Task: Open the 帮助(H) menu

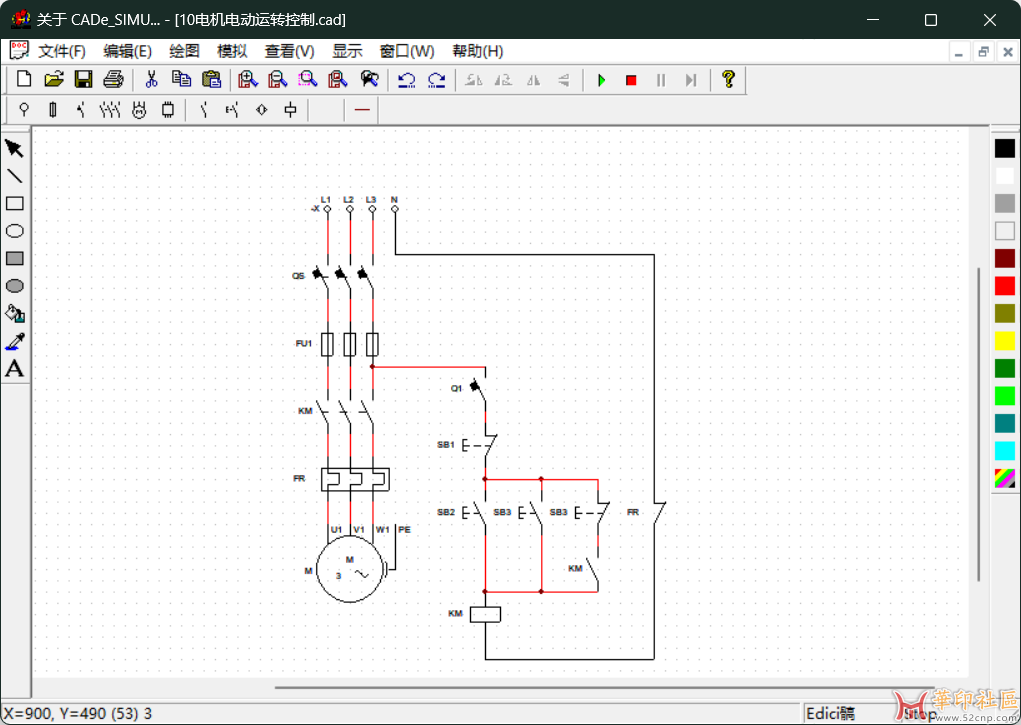Action: [477, 51]
